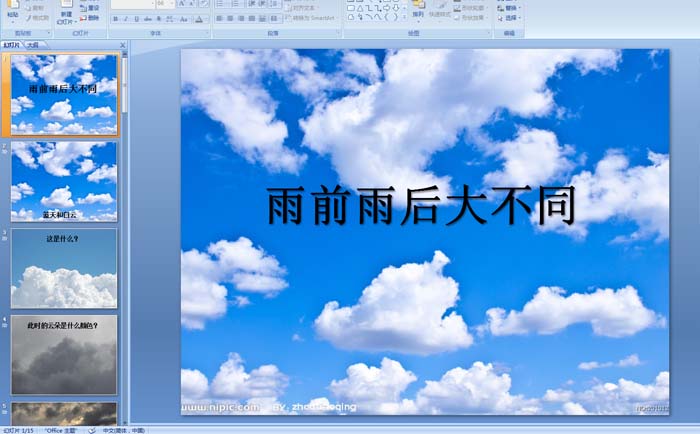Align text right

(x=241, y=19)
